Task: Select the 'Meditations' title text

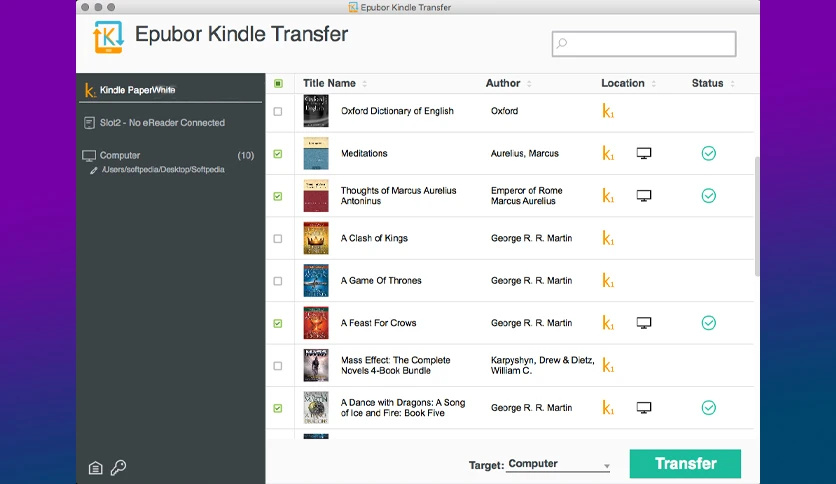Action: coord(364,154)
